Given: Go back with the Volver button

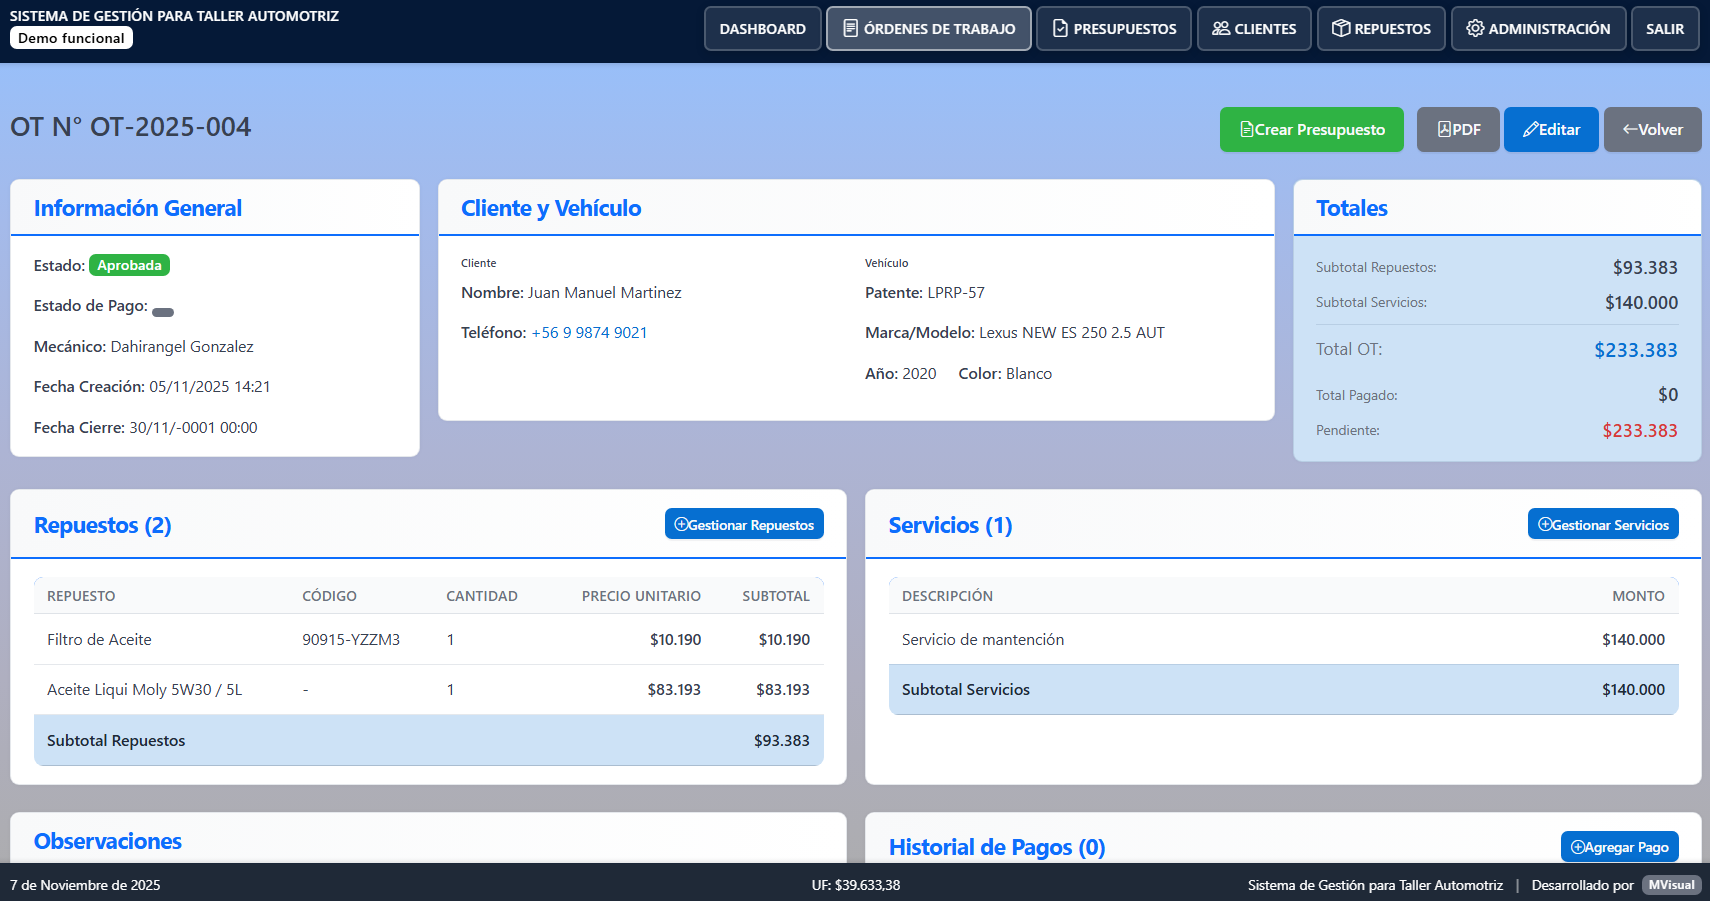Looking at the screenshot, I should point(1653,130).
